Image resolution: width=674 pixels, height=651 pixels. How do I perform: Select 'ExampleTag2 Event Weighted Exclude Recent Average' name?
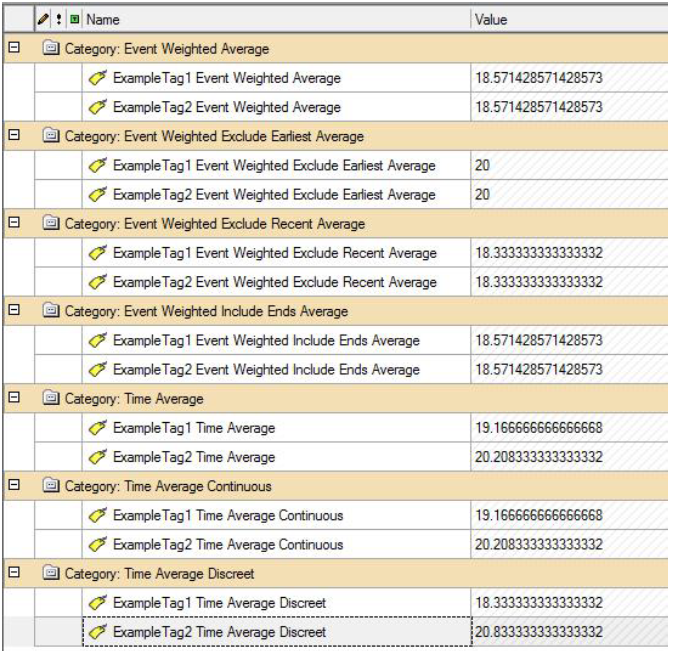point(275,282)
